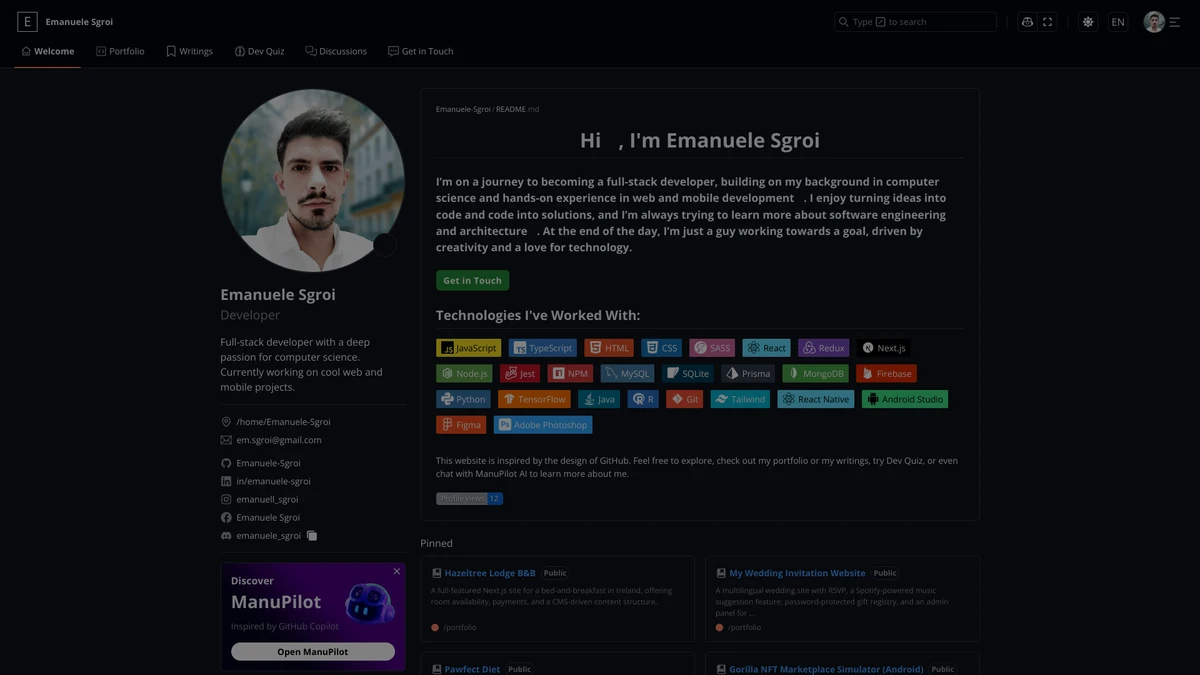Viewport: 1200px width, 675px height.
Task: Copy the Discord username emanuele_sgroi
Action: pos(312,536)
